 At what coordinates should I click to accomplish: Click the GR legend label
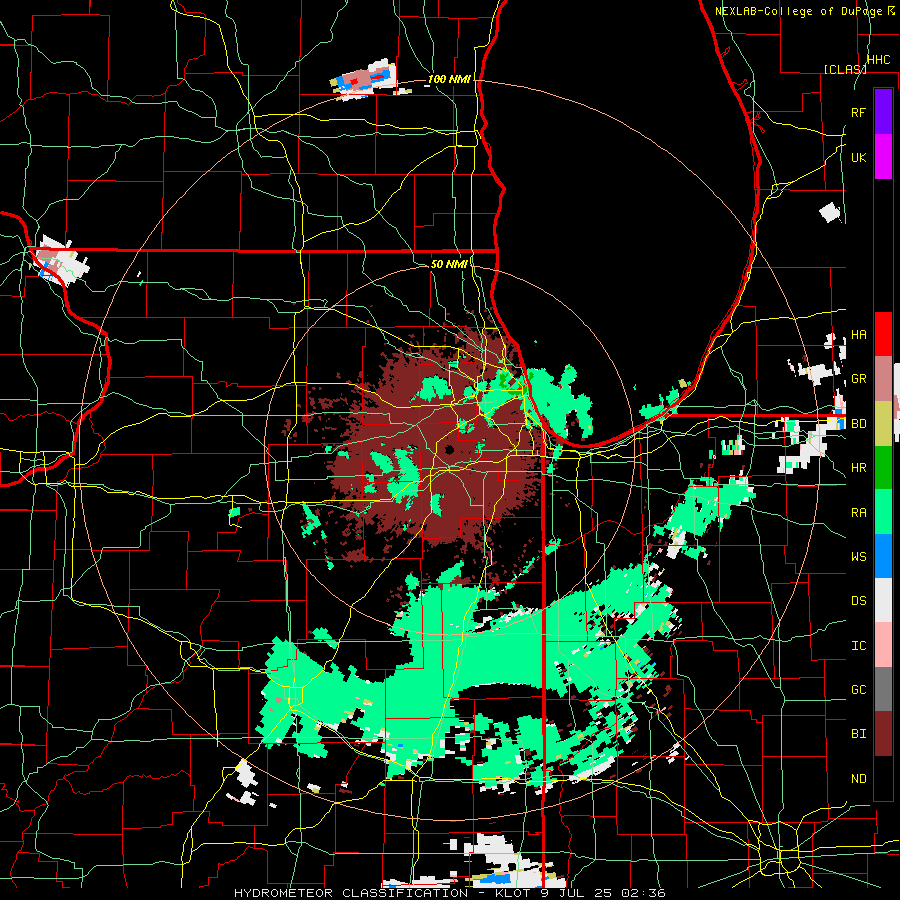[859, 379]
